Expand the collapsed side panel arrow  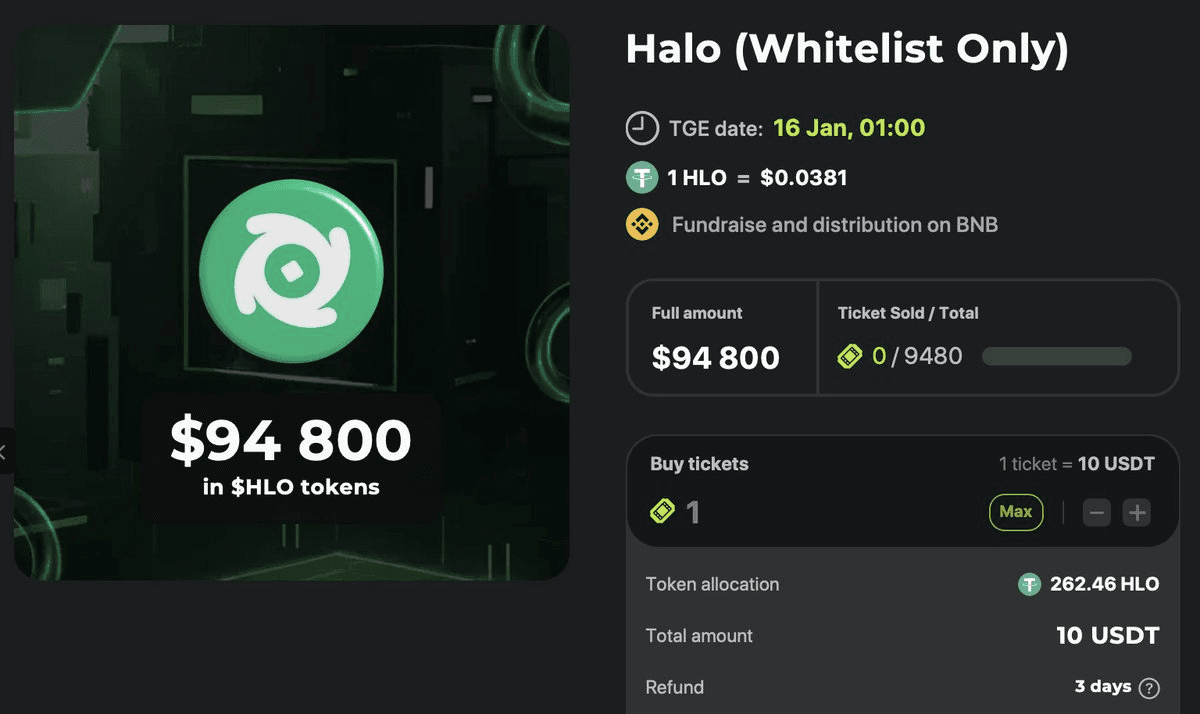(4, 451)
